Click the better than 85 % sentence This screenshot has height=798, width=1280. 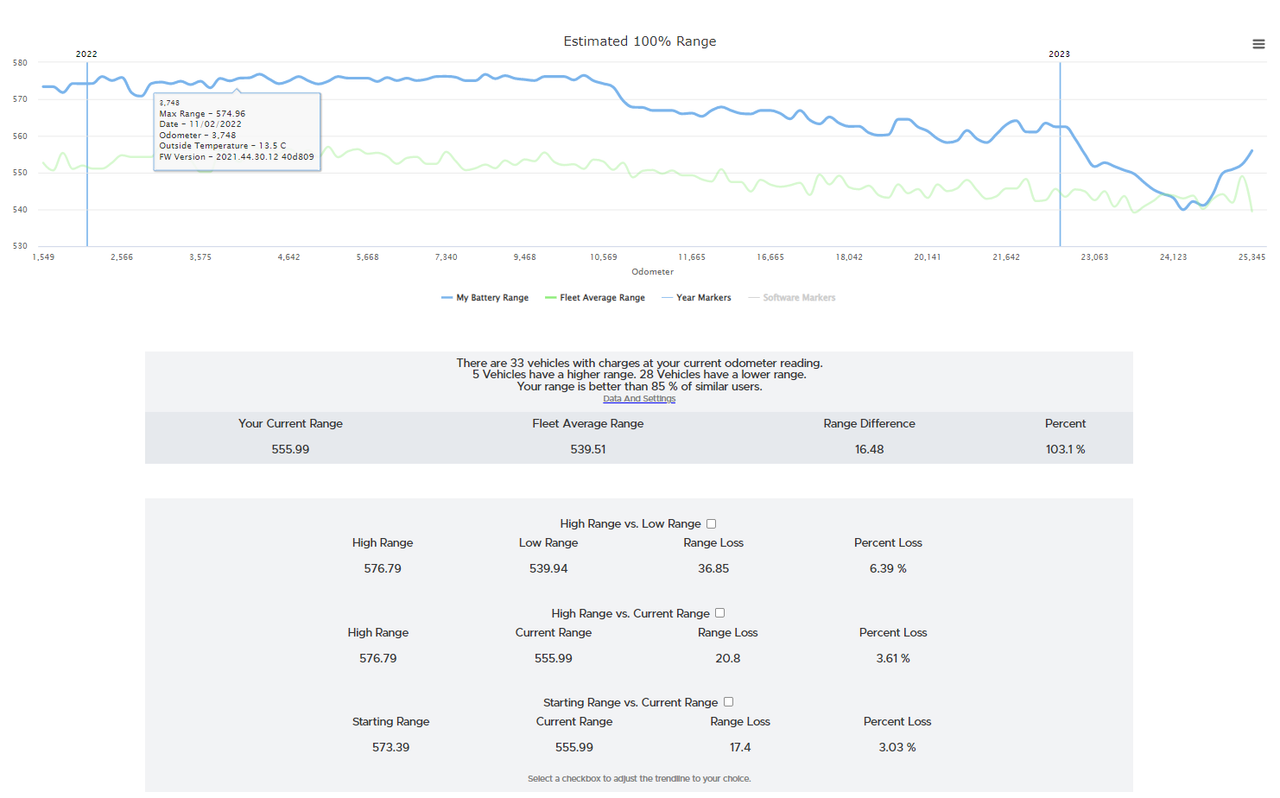tap(639, 387)
